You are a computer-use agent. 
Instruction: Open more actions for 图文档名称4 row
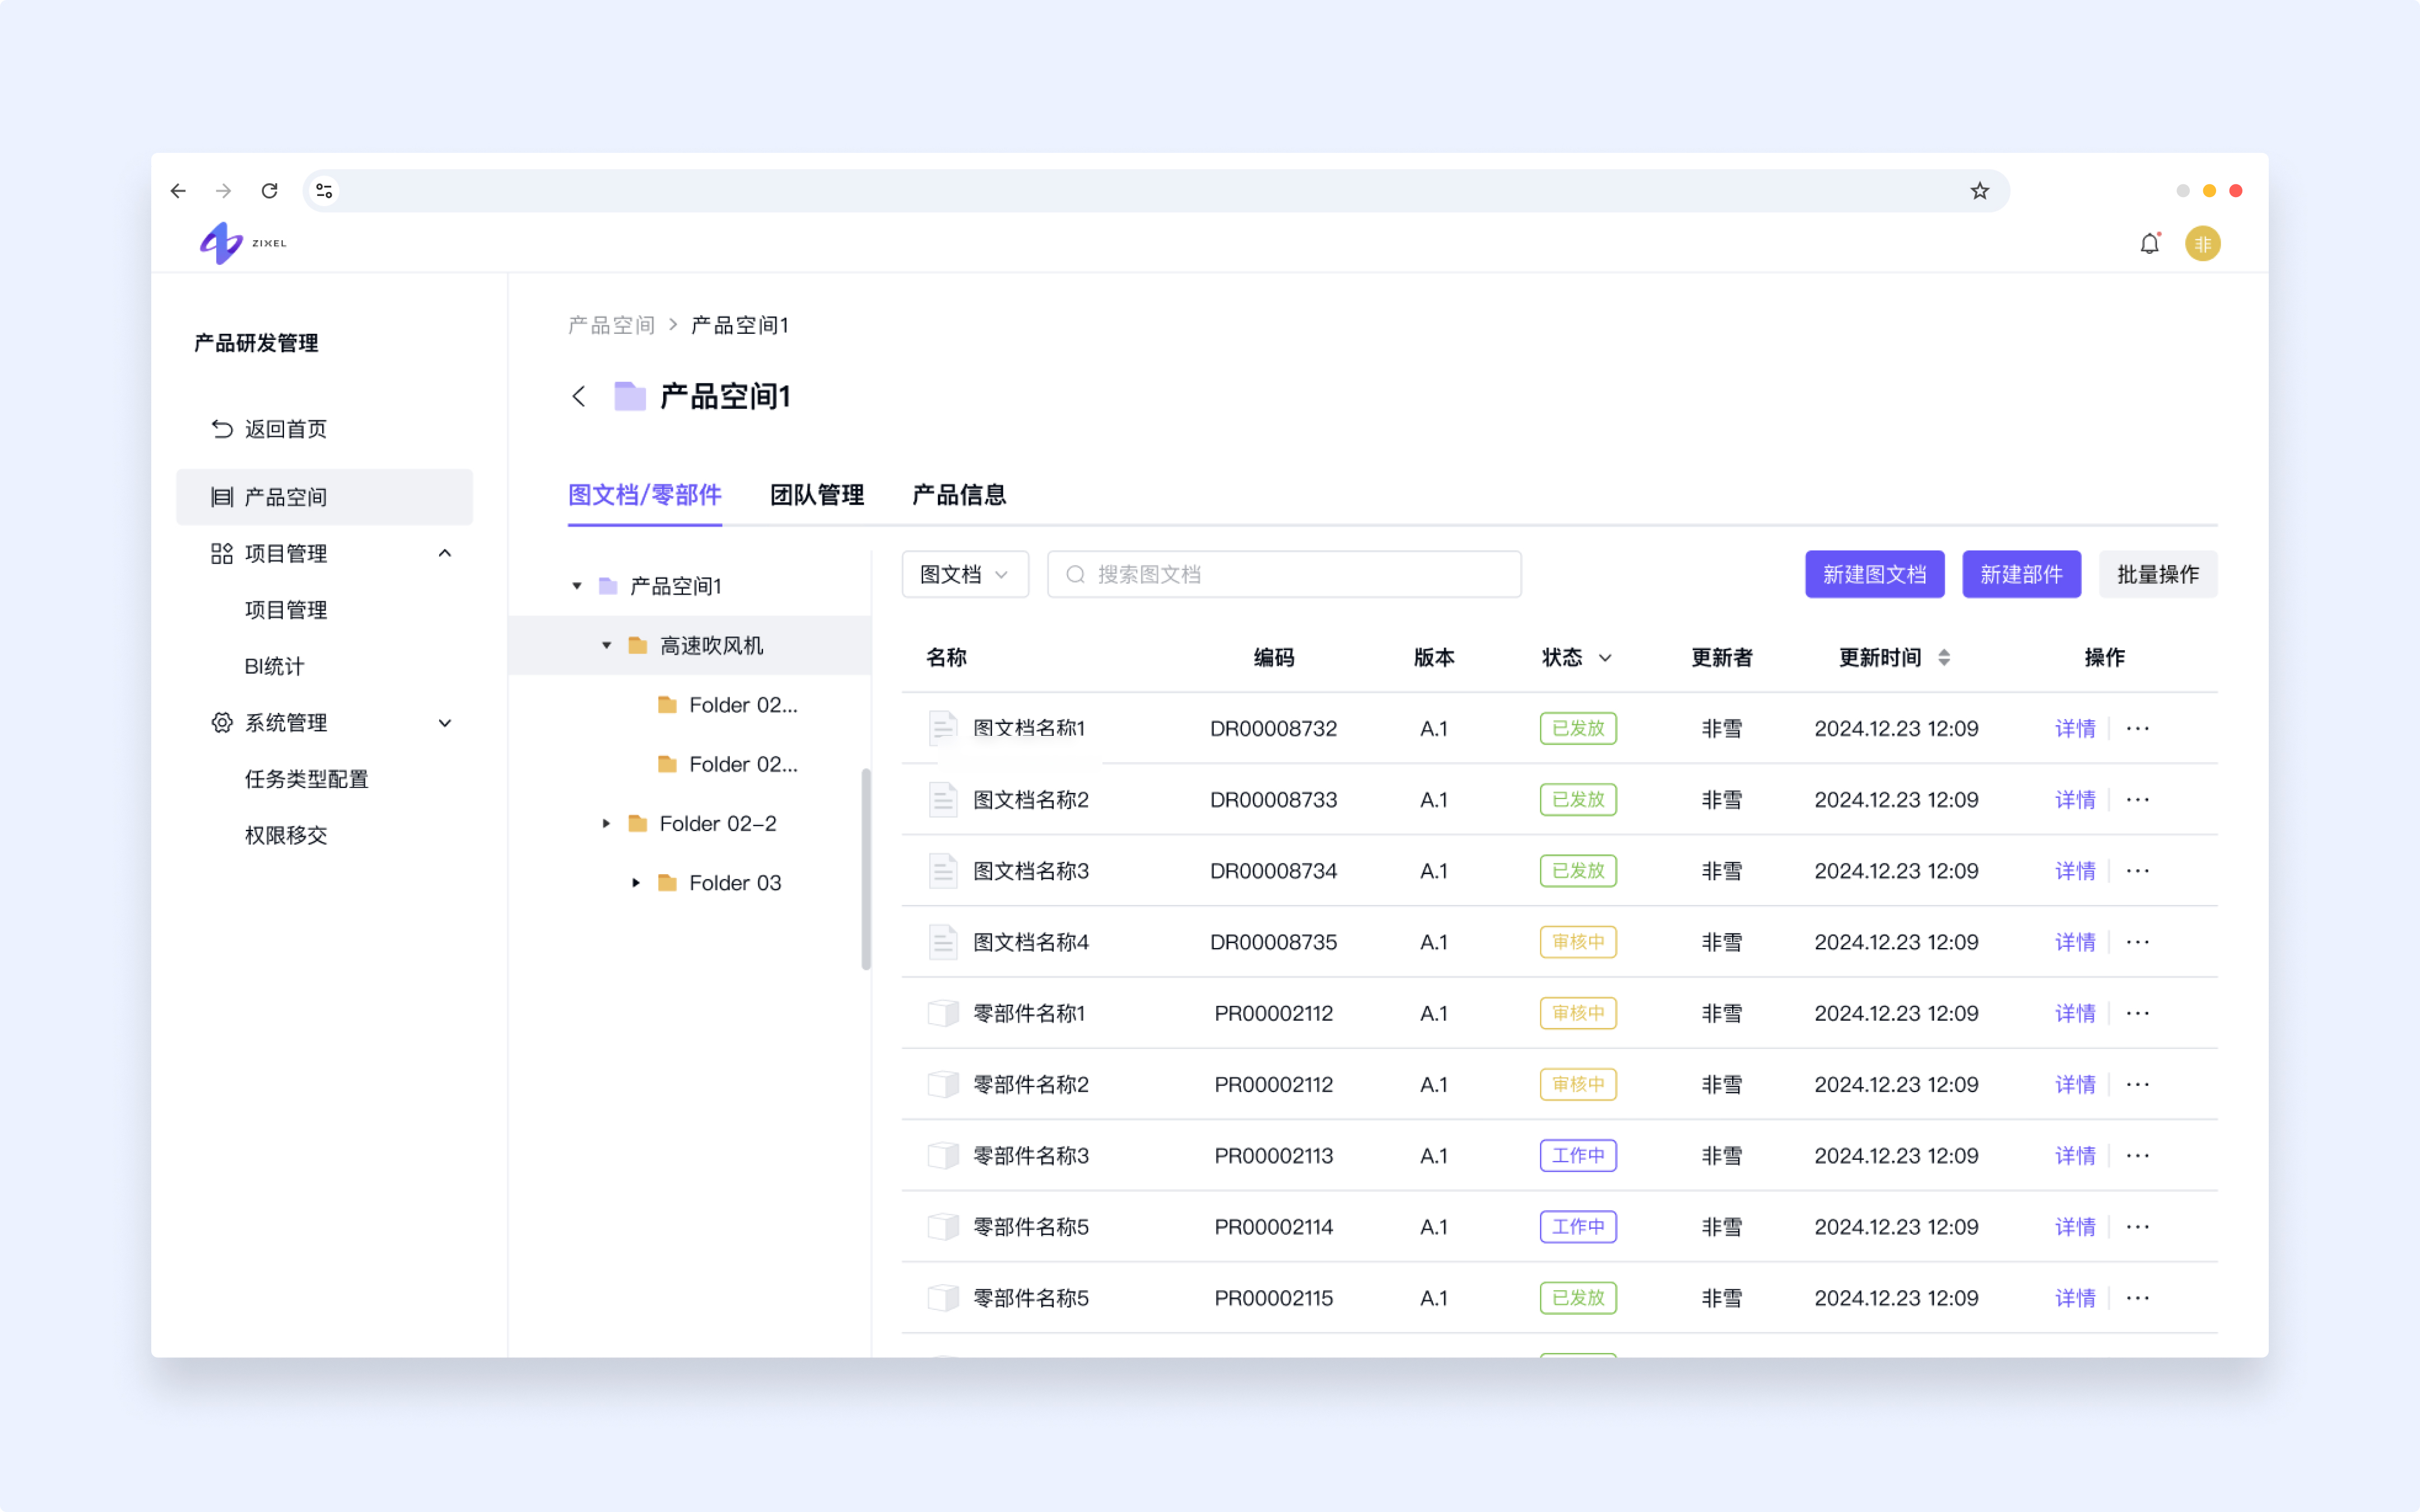pos(2138,942)
